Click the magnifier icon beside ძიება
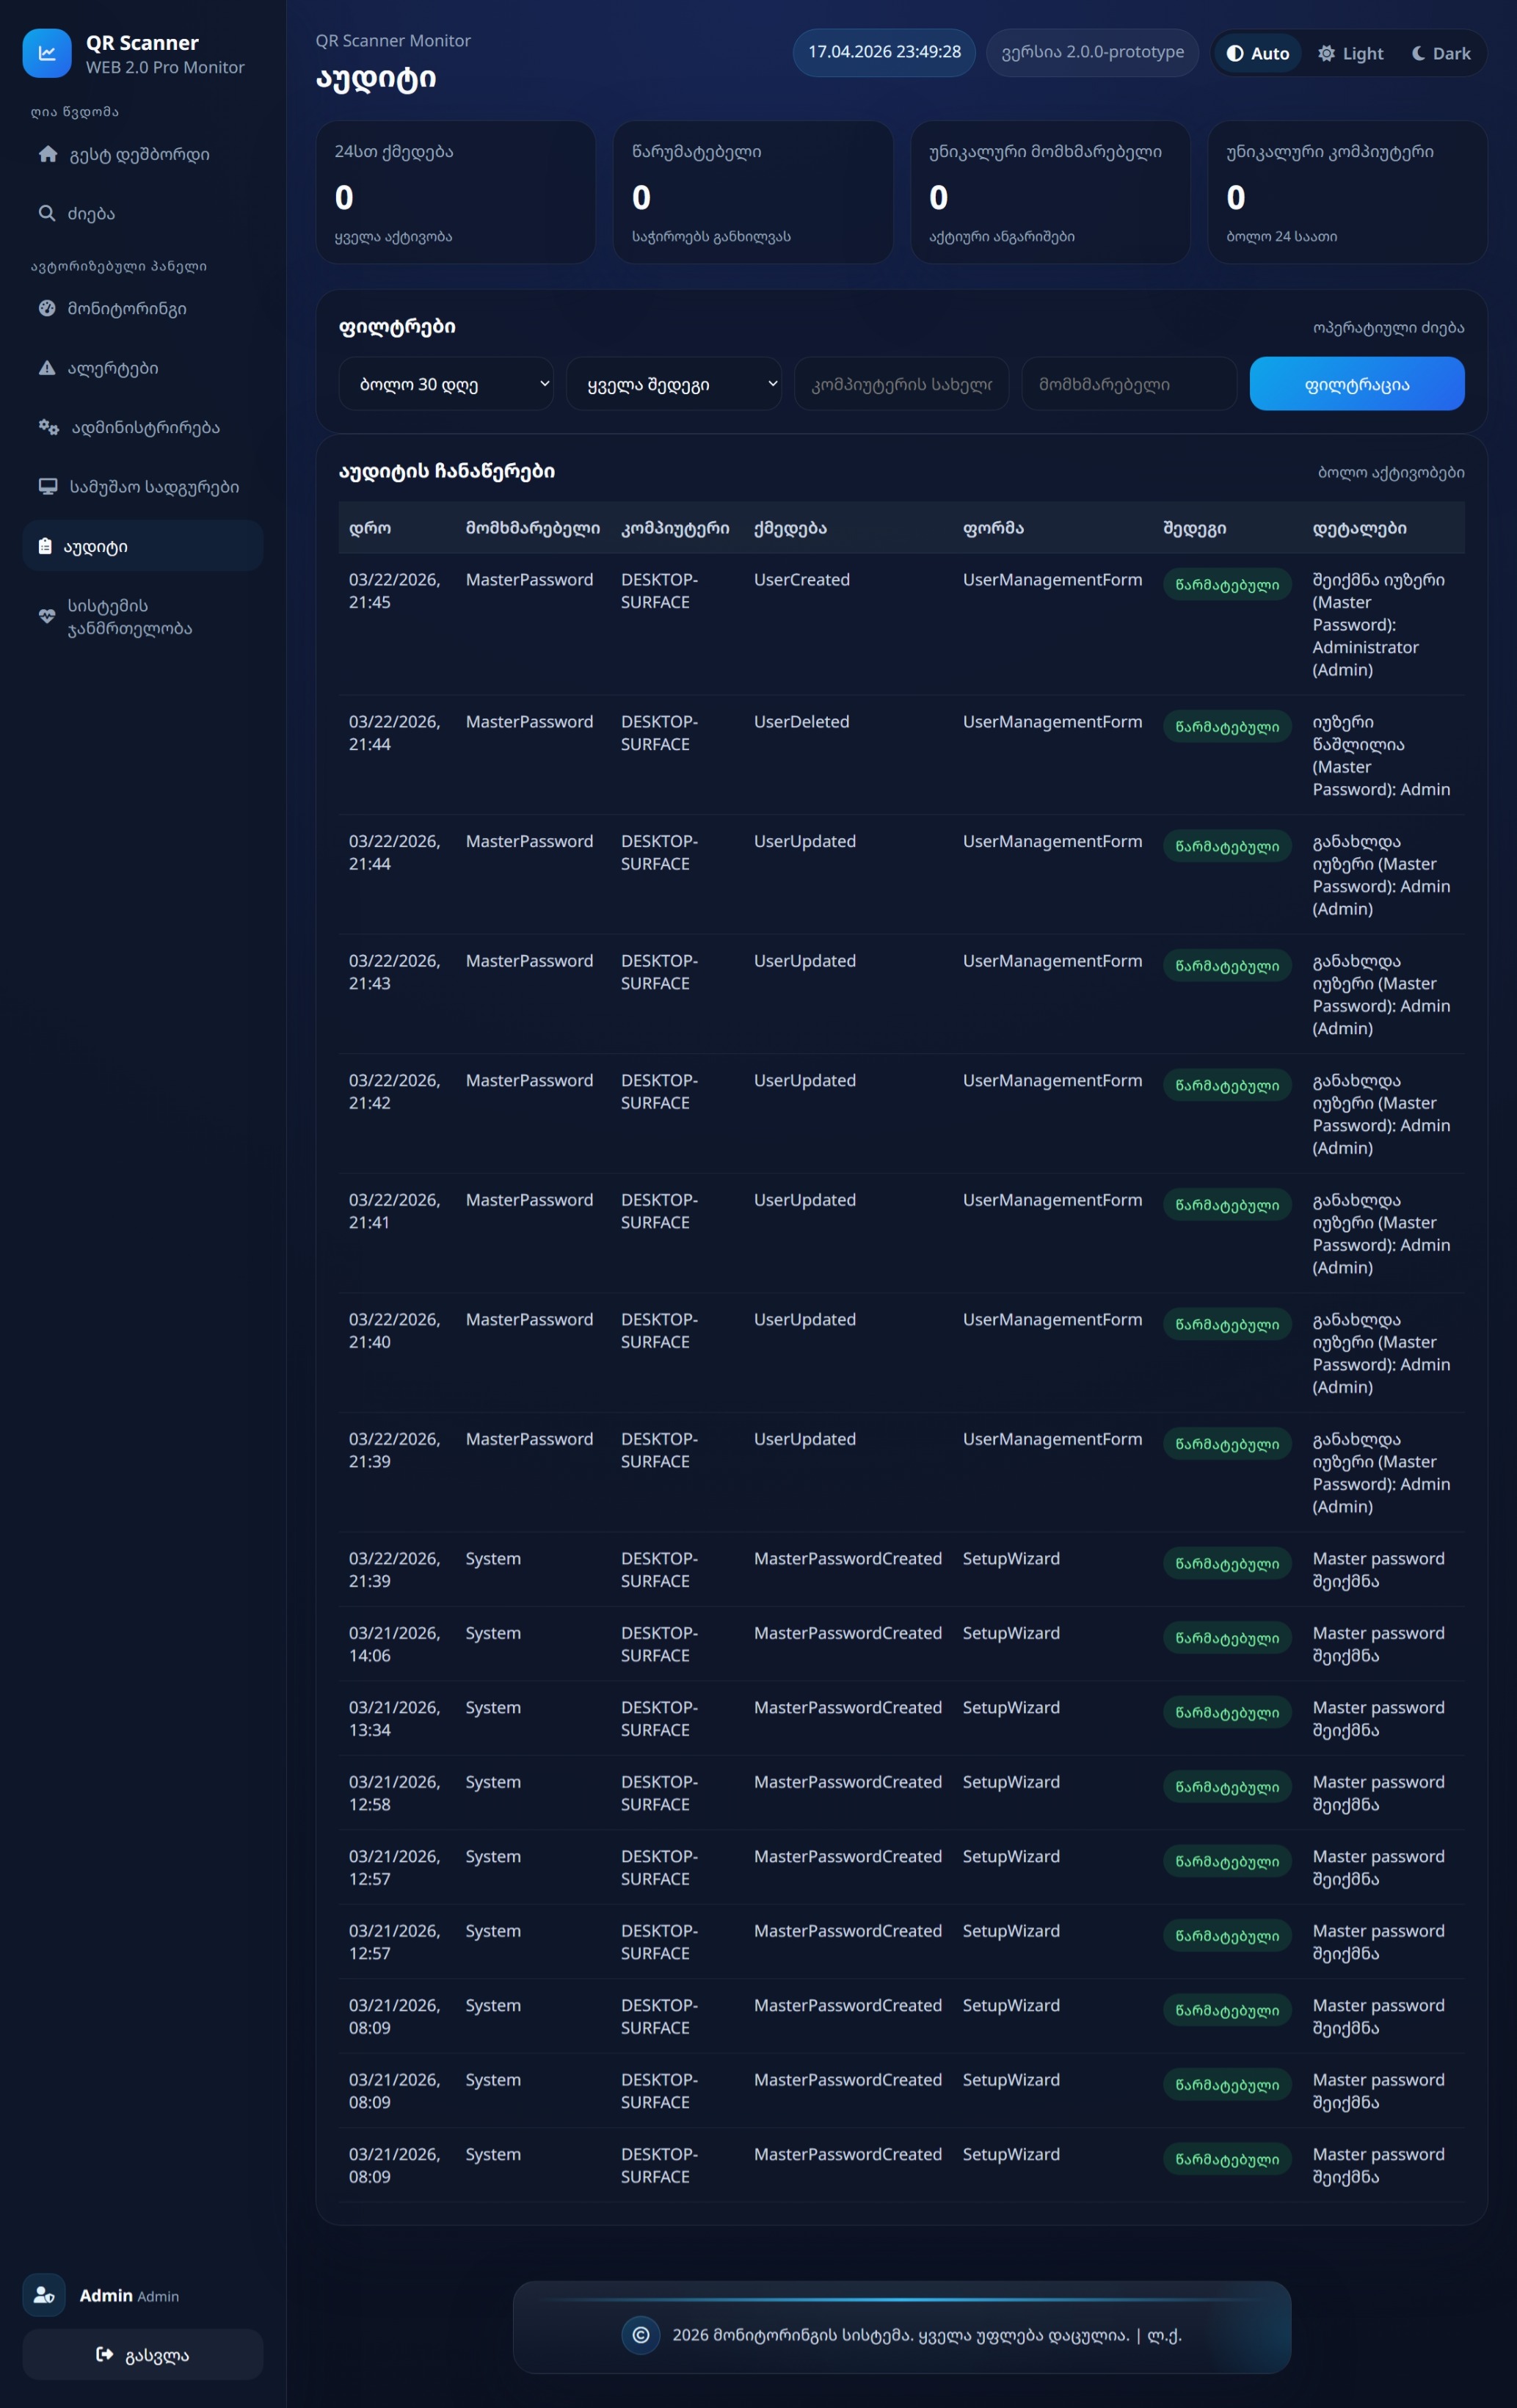The width and height of the screenshot is (1517, 2408). click(47, 213)
